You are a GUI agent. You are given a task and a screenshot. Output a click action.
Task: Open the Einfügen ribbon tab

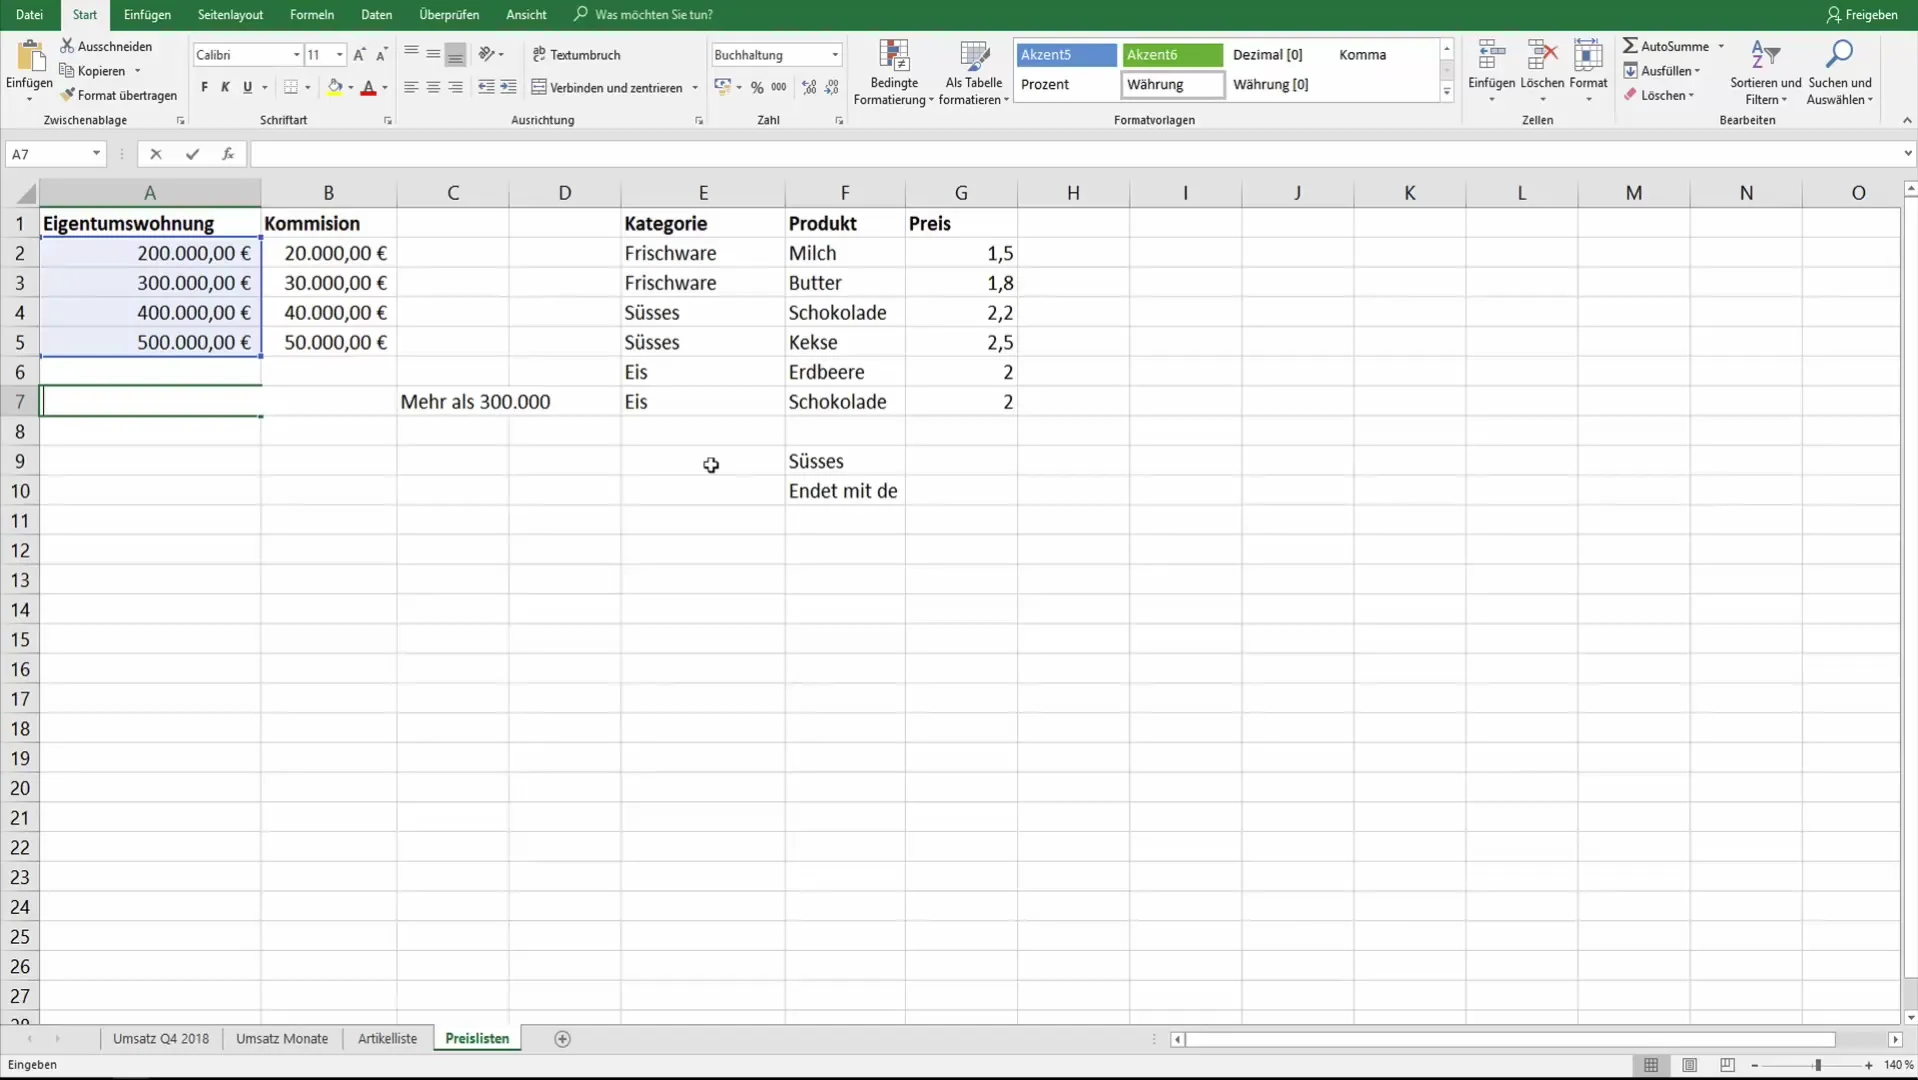coord(147,15)
